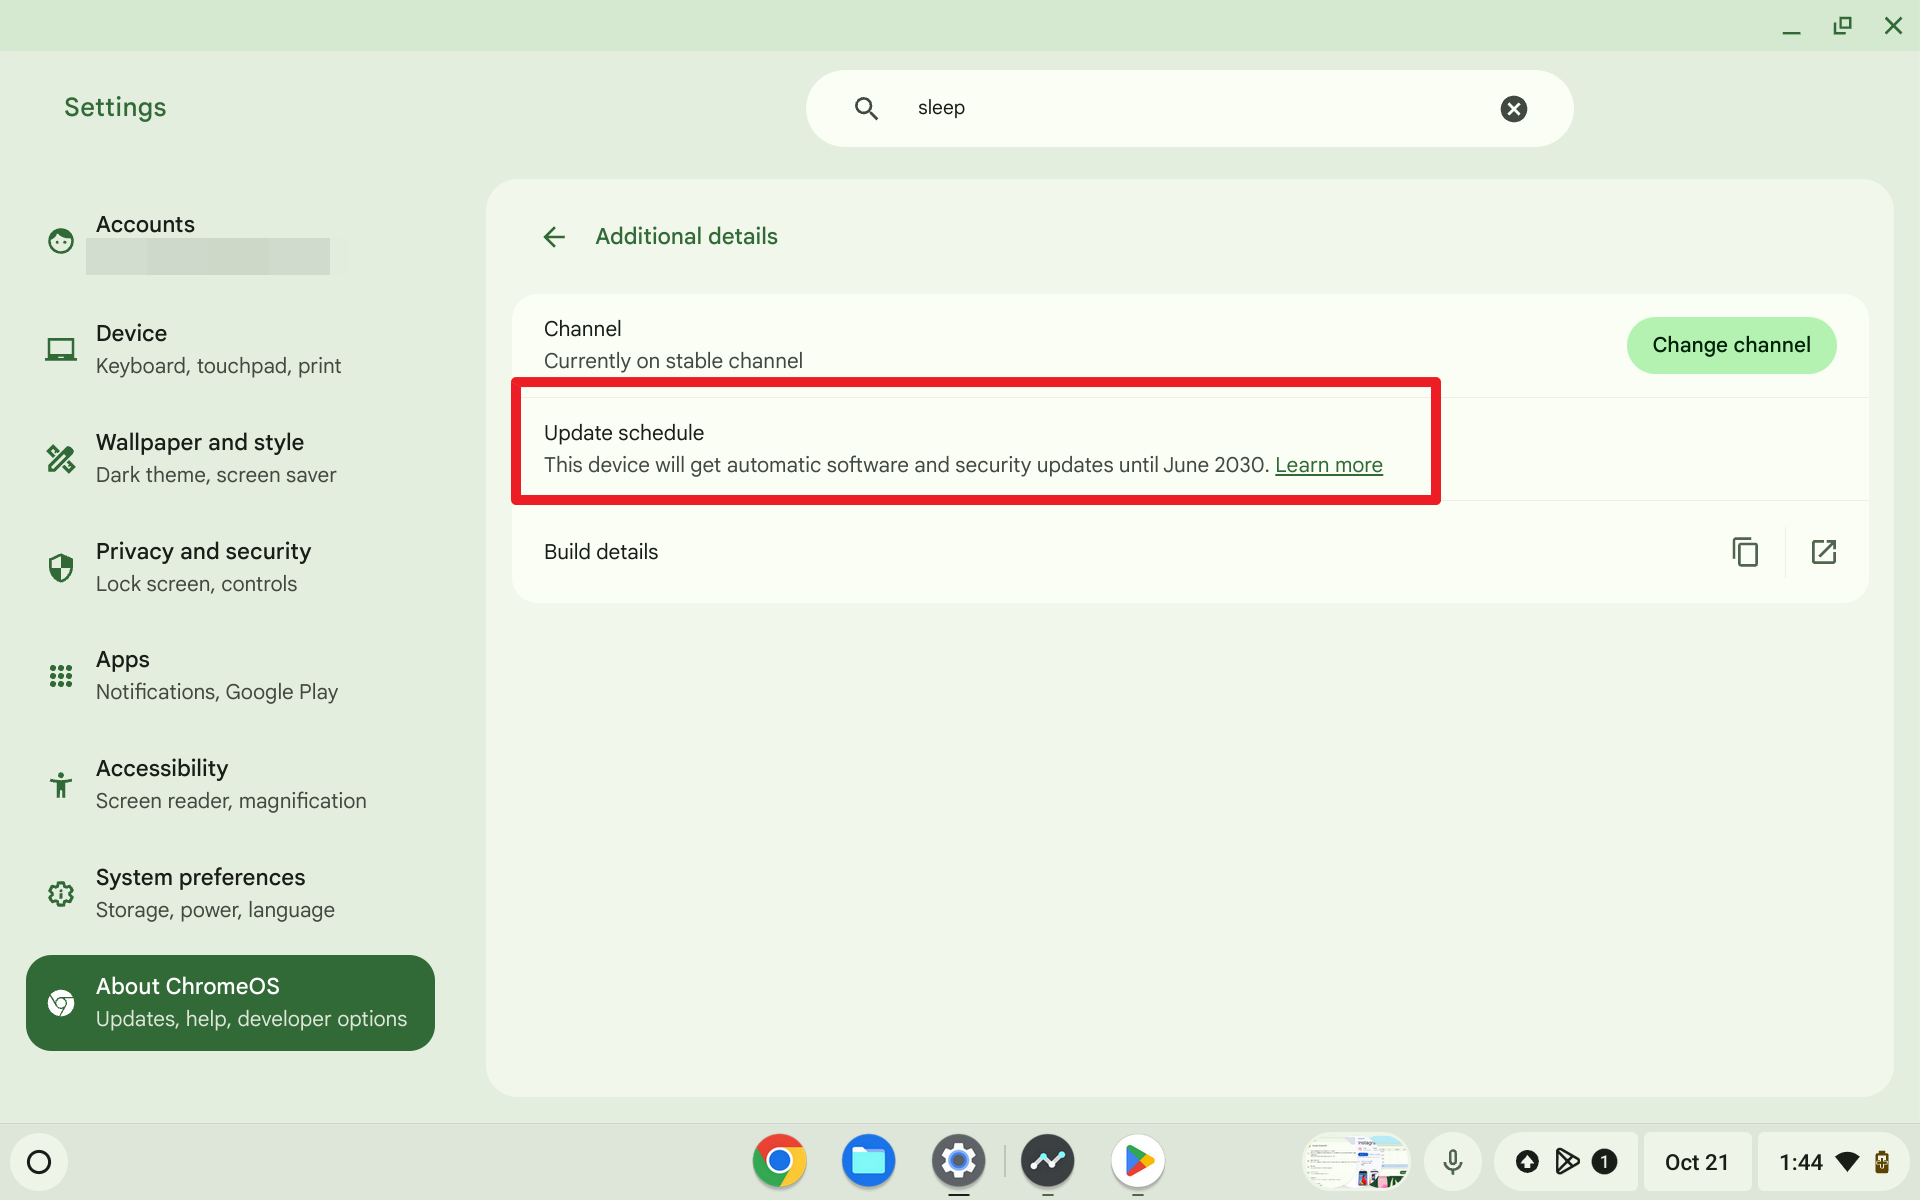Click the back arrow in Additional details

tap(553, 236)
